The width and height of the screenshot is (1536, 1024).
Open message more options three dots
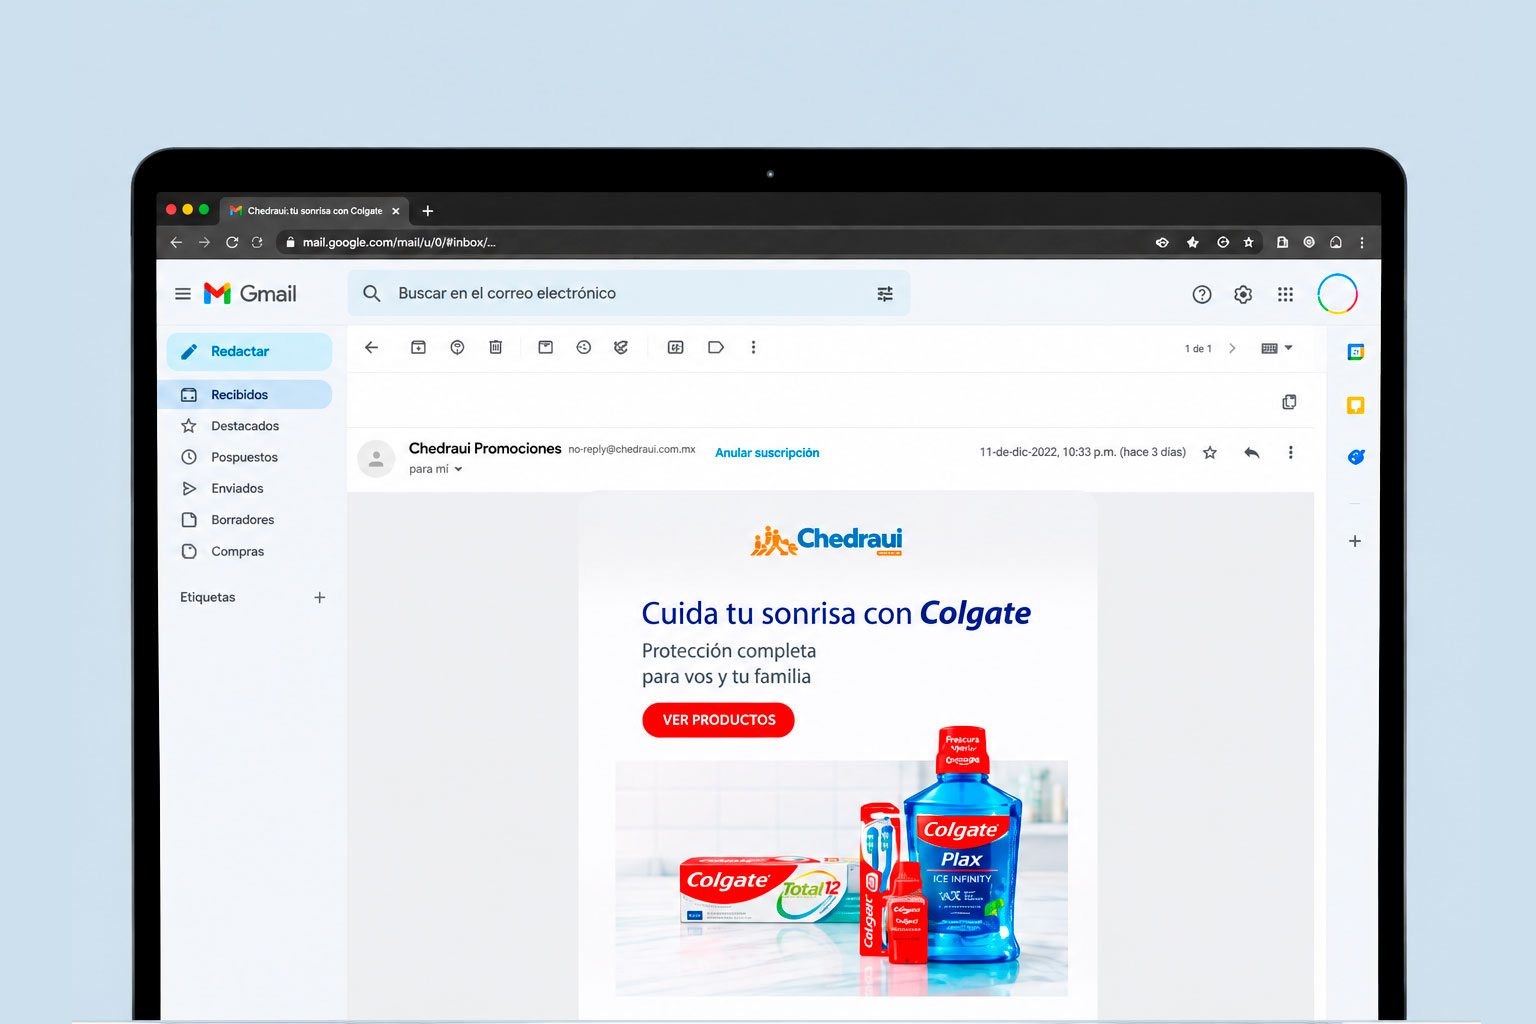[x=1290, y=453]
